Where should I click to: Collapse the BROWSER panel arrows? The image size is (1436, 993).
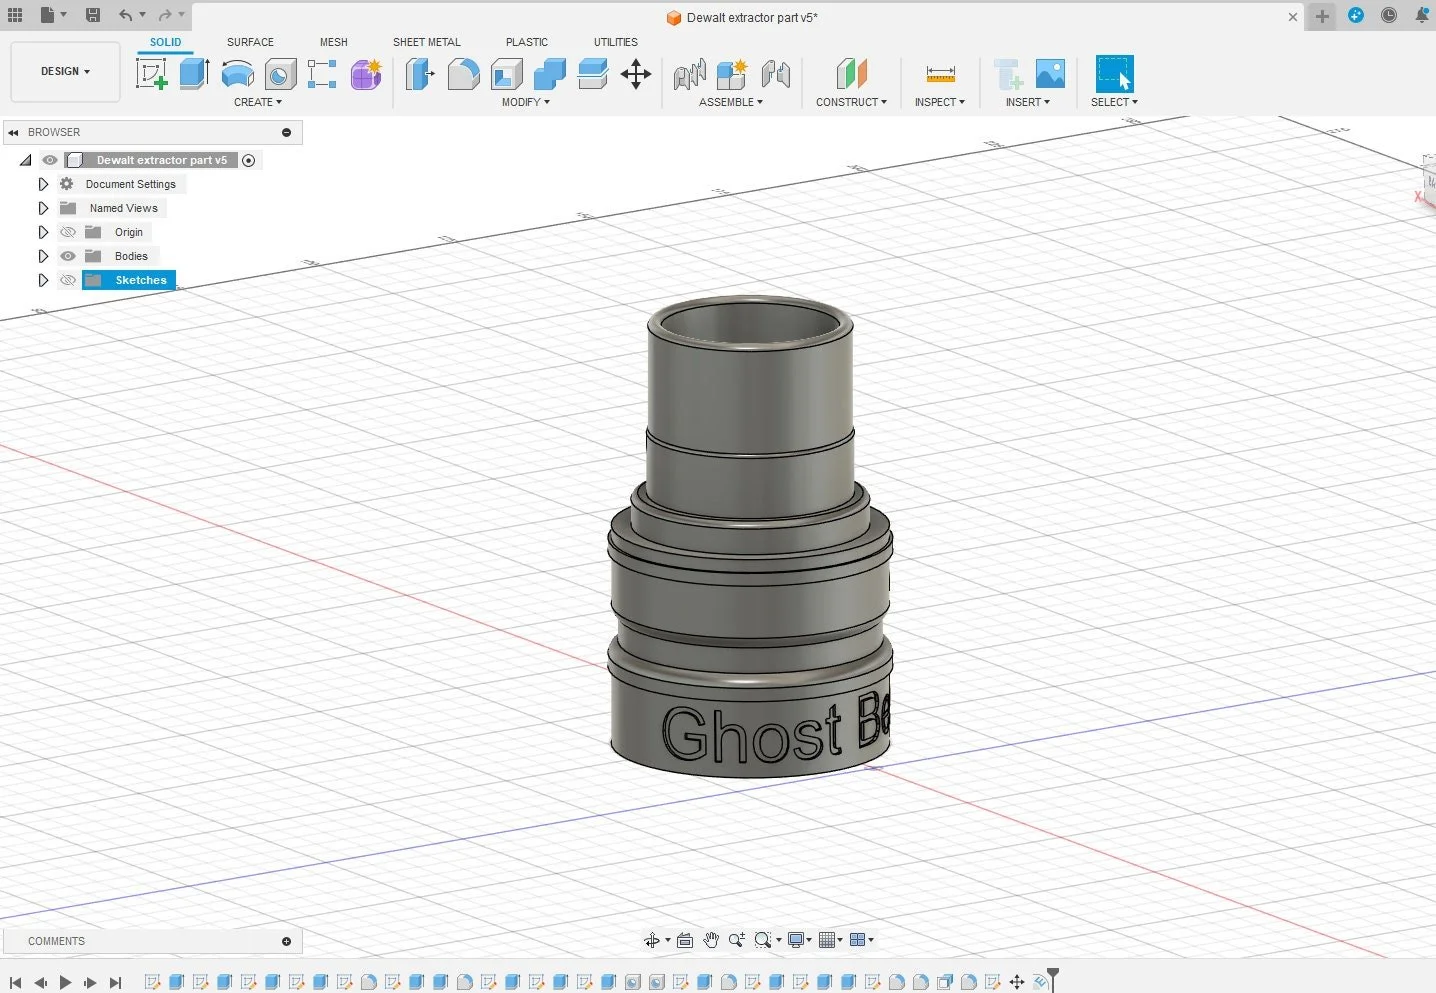point(14,132)
